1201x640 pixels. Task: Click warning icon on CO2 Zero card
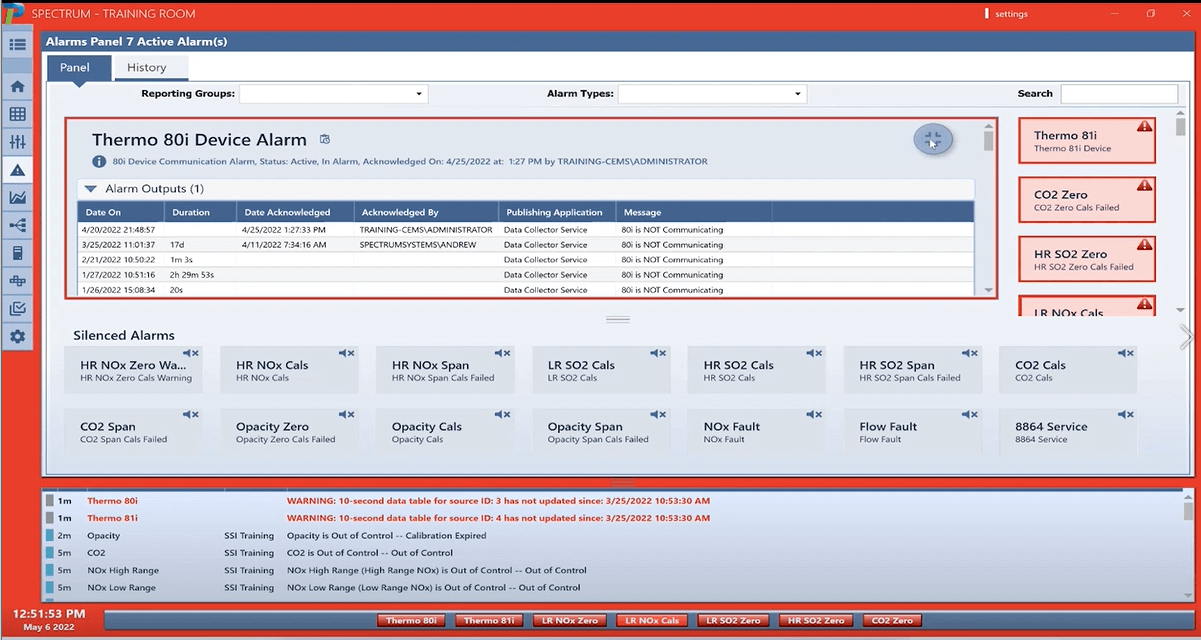click(1144, 186)
